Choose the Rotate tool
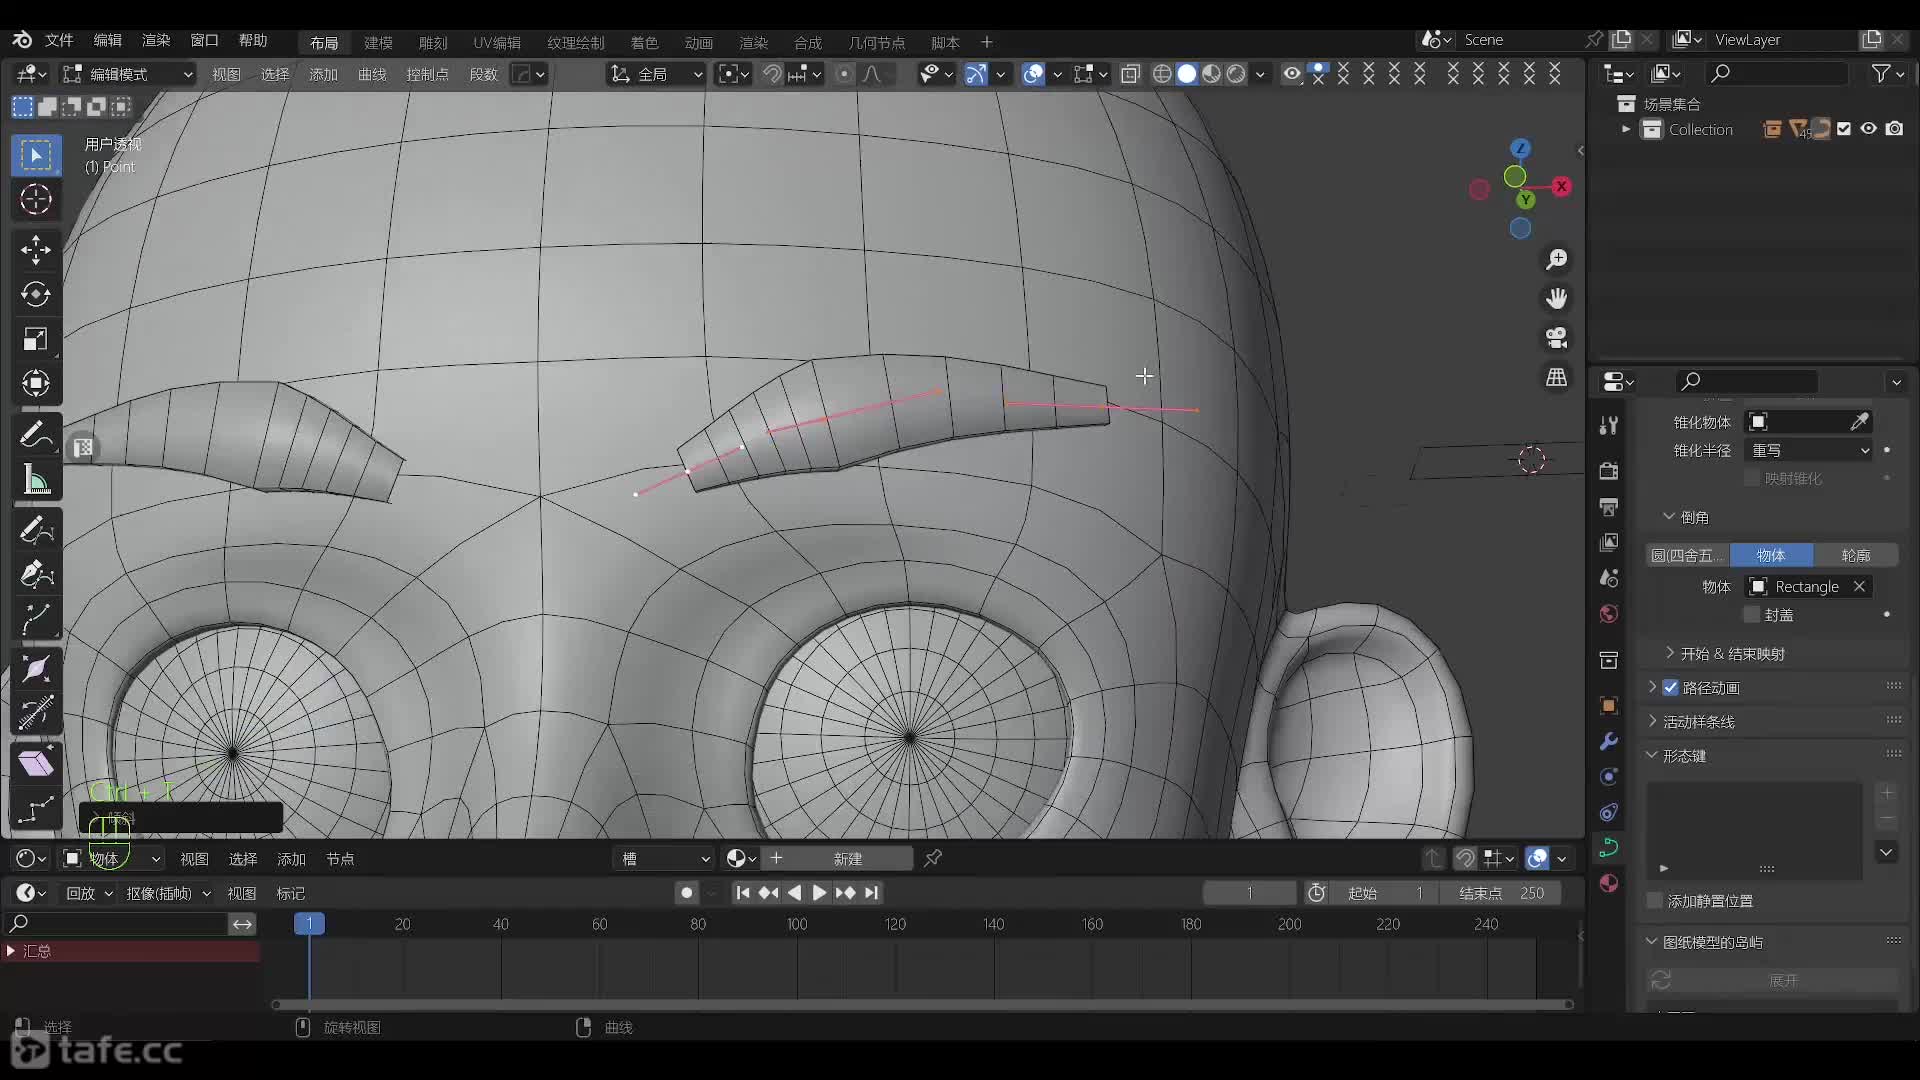1920x1080 pixels. (36, 294)
